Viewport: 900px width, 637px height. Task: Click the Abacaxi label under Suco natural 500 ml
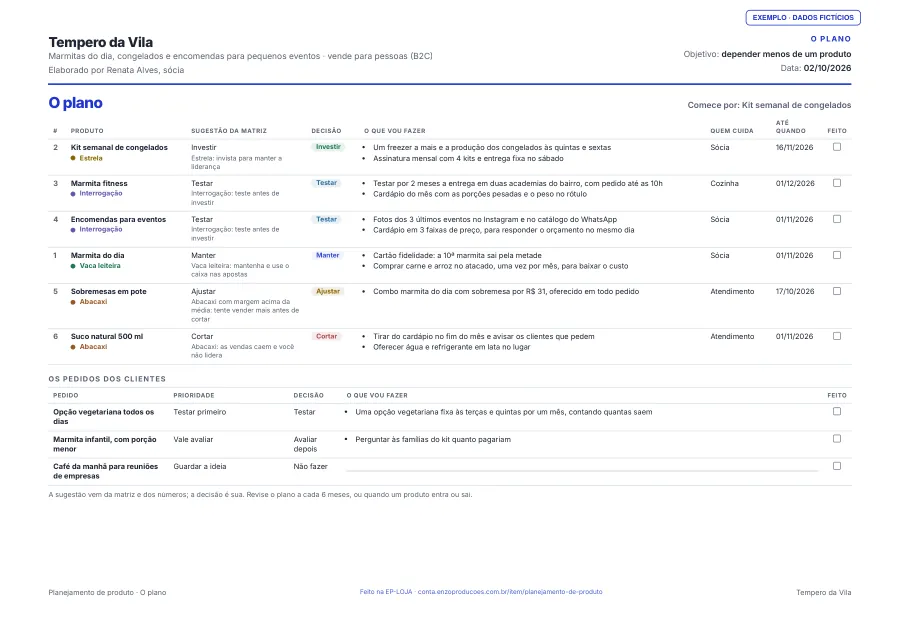tap(93, 347)
